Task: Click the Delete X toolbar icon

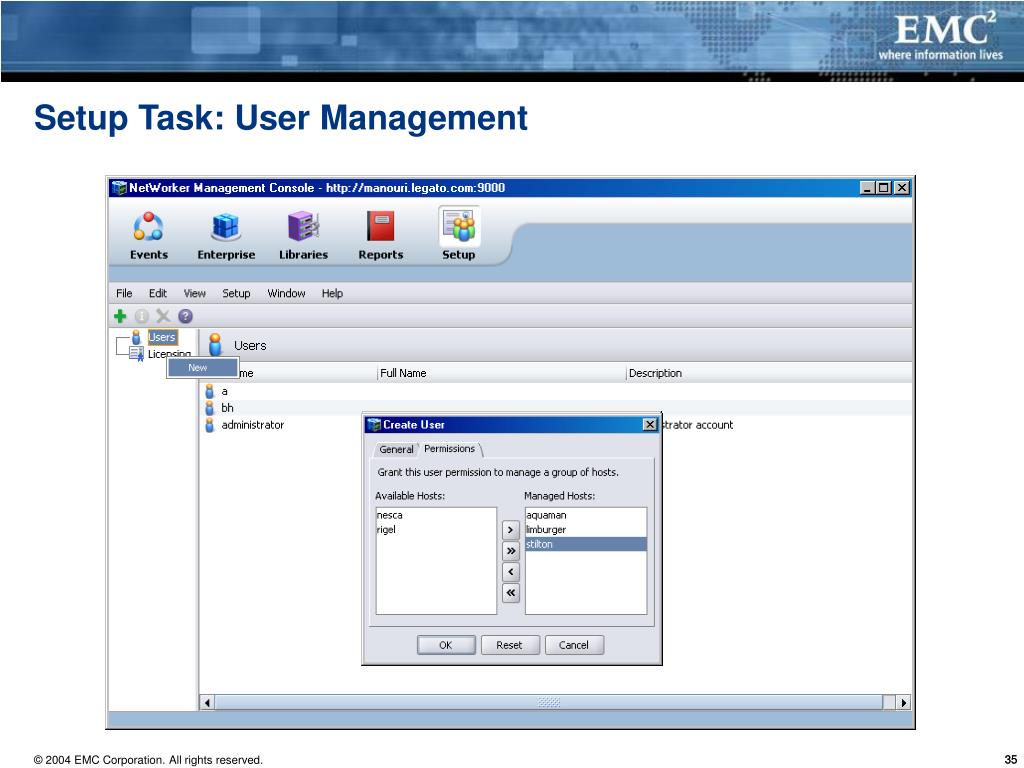Action: click(x=163, y=316)
